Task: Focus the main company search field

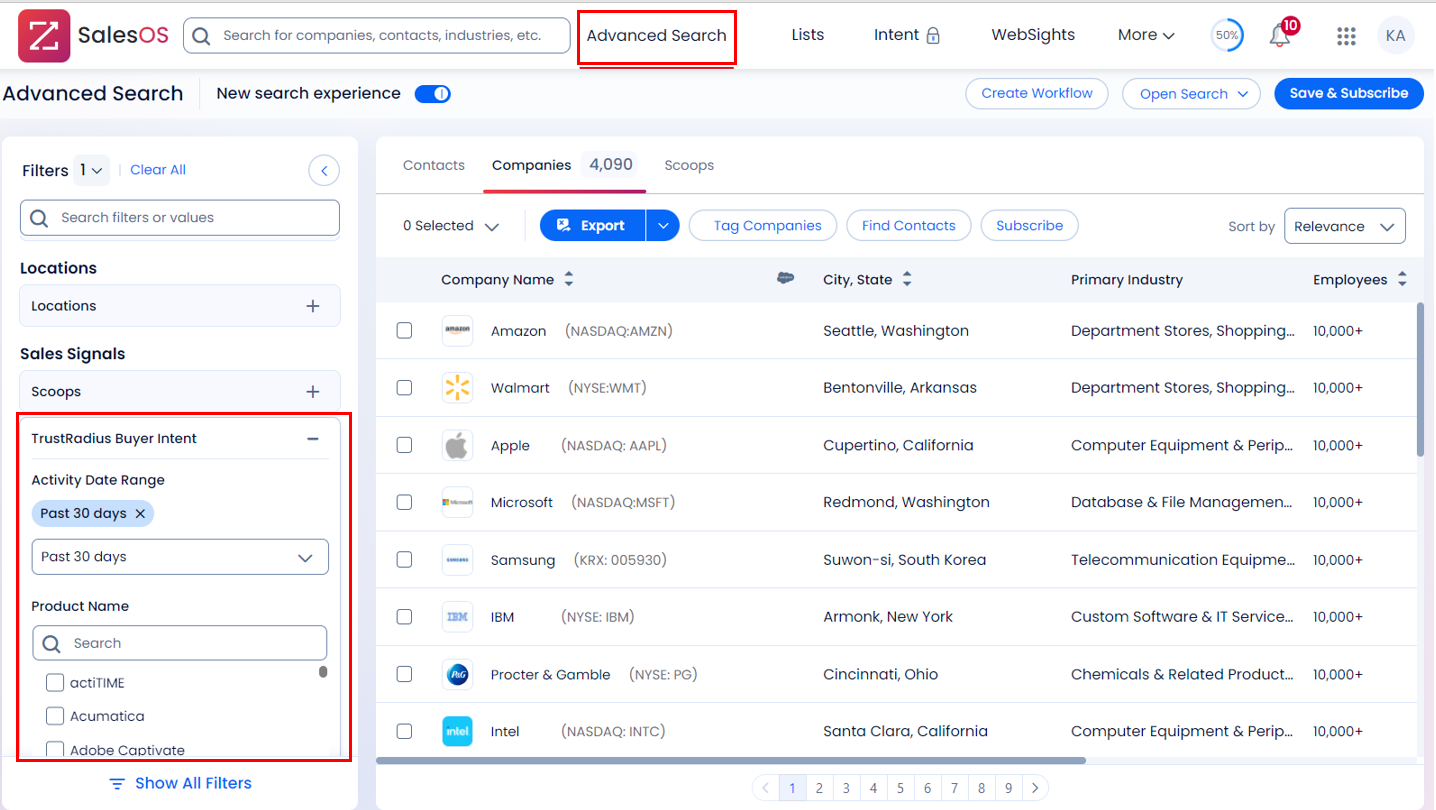Action: coord(376,36)
